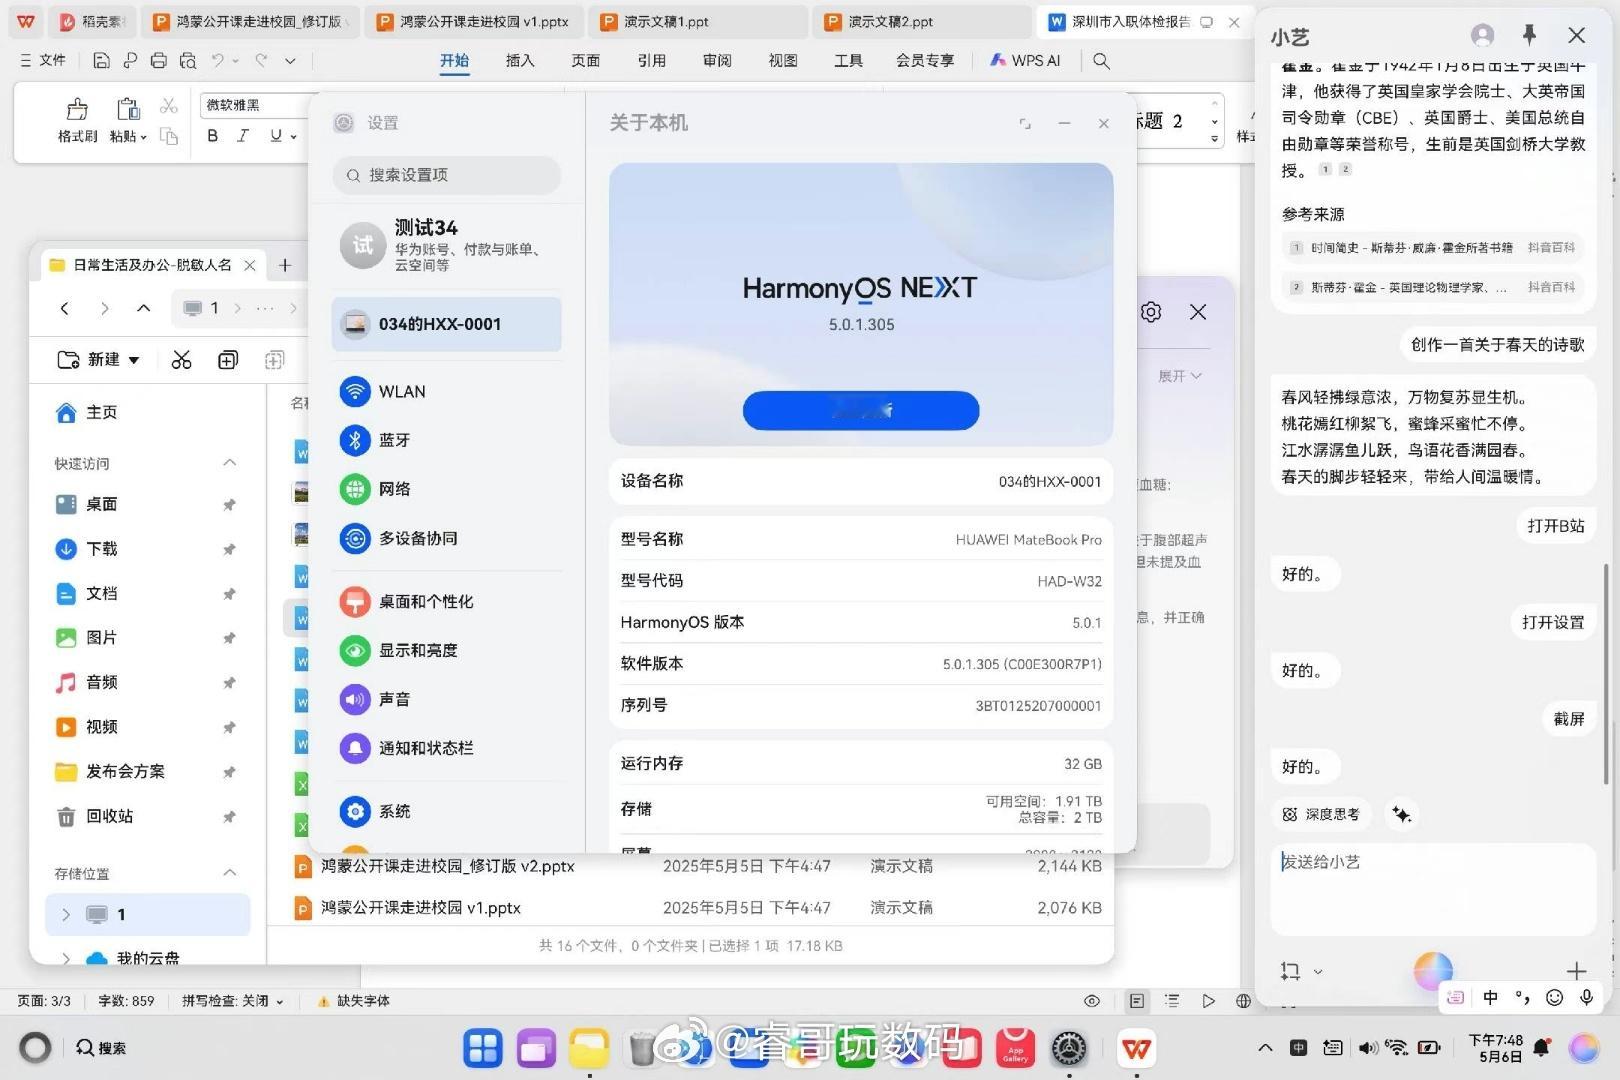Open the 文件 menu in WPS

pos(42,61)
